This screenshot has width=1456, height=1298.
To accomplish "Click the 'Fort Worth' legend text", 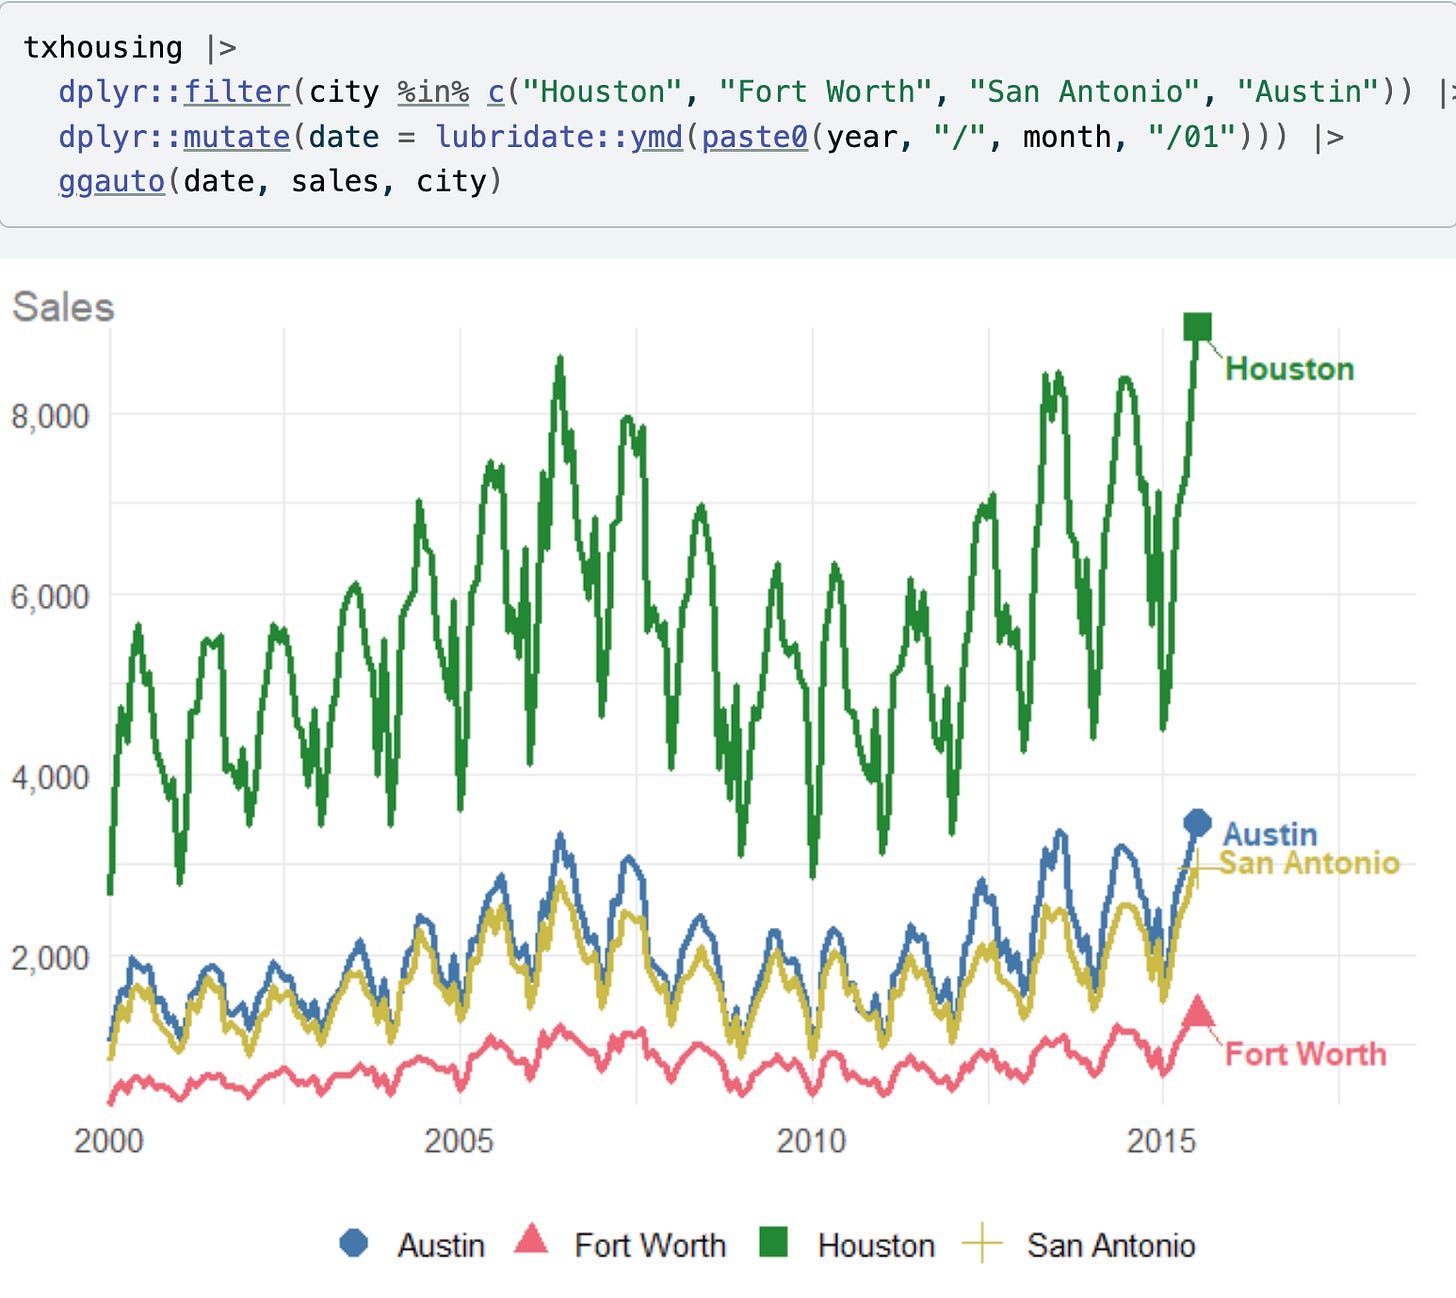I will click(650, 1245).
